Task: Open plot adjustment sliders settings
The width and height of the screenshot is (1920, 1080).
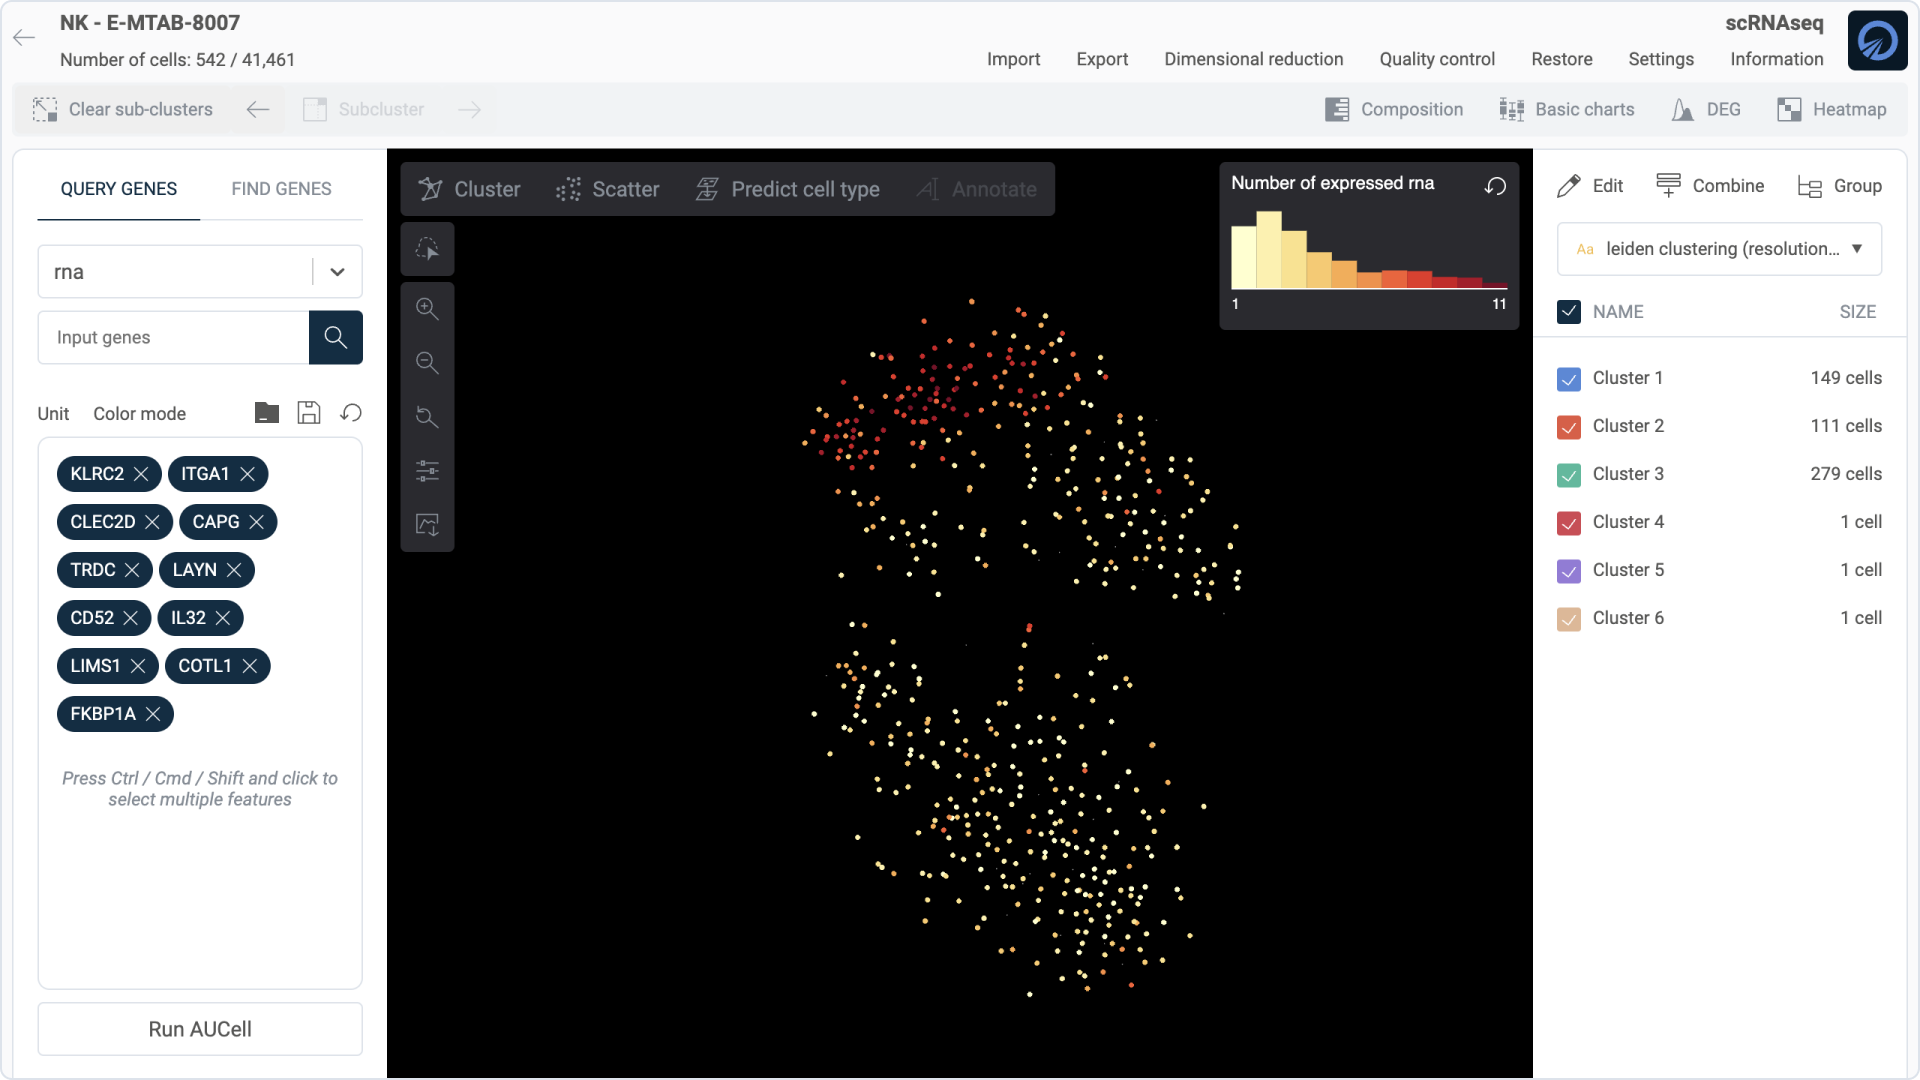Action: (427, 471)
